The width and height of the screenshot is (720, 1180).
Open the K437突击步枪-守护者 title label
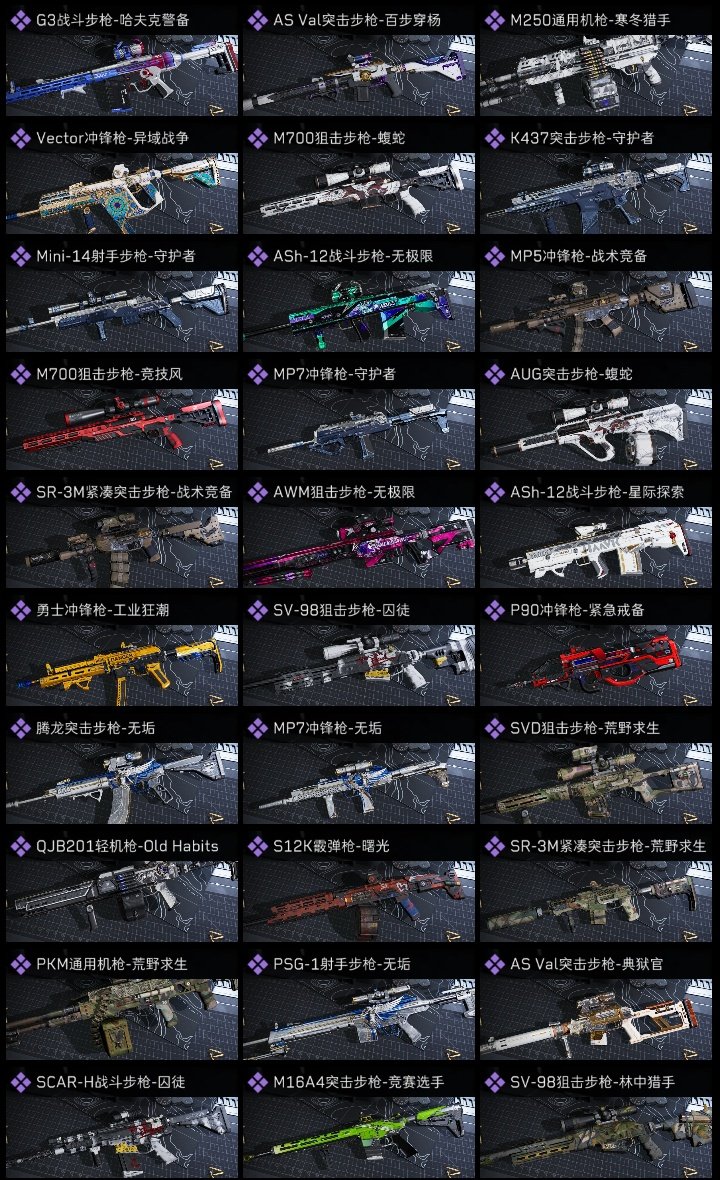tap(582, 138)
